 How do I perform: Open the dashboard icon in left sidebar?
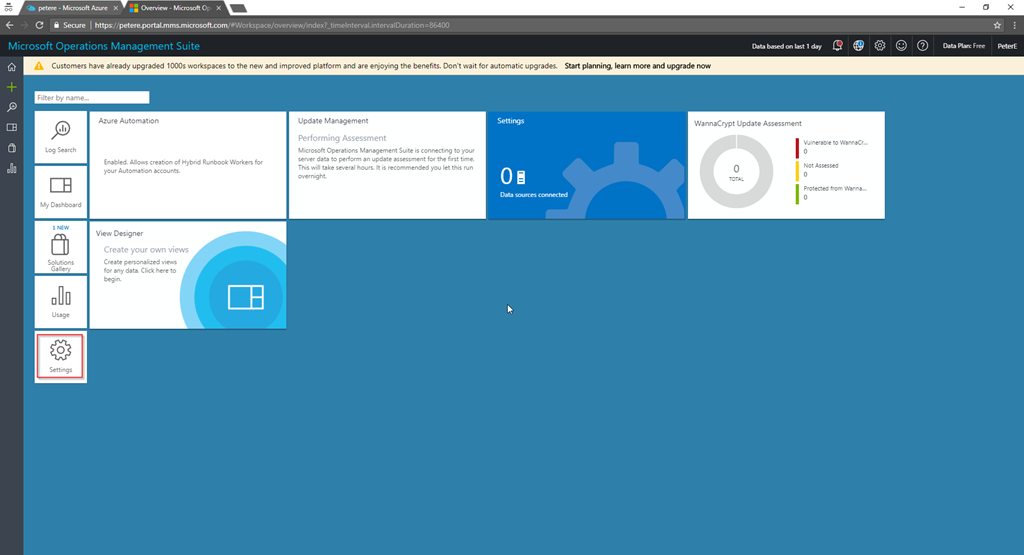tap(11, 127)
